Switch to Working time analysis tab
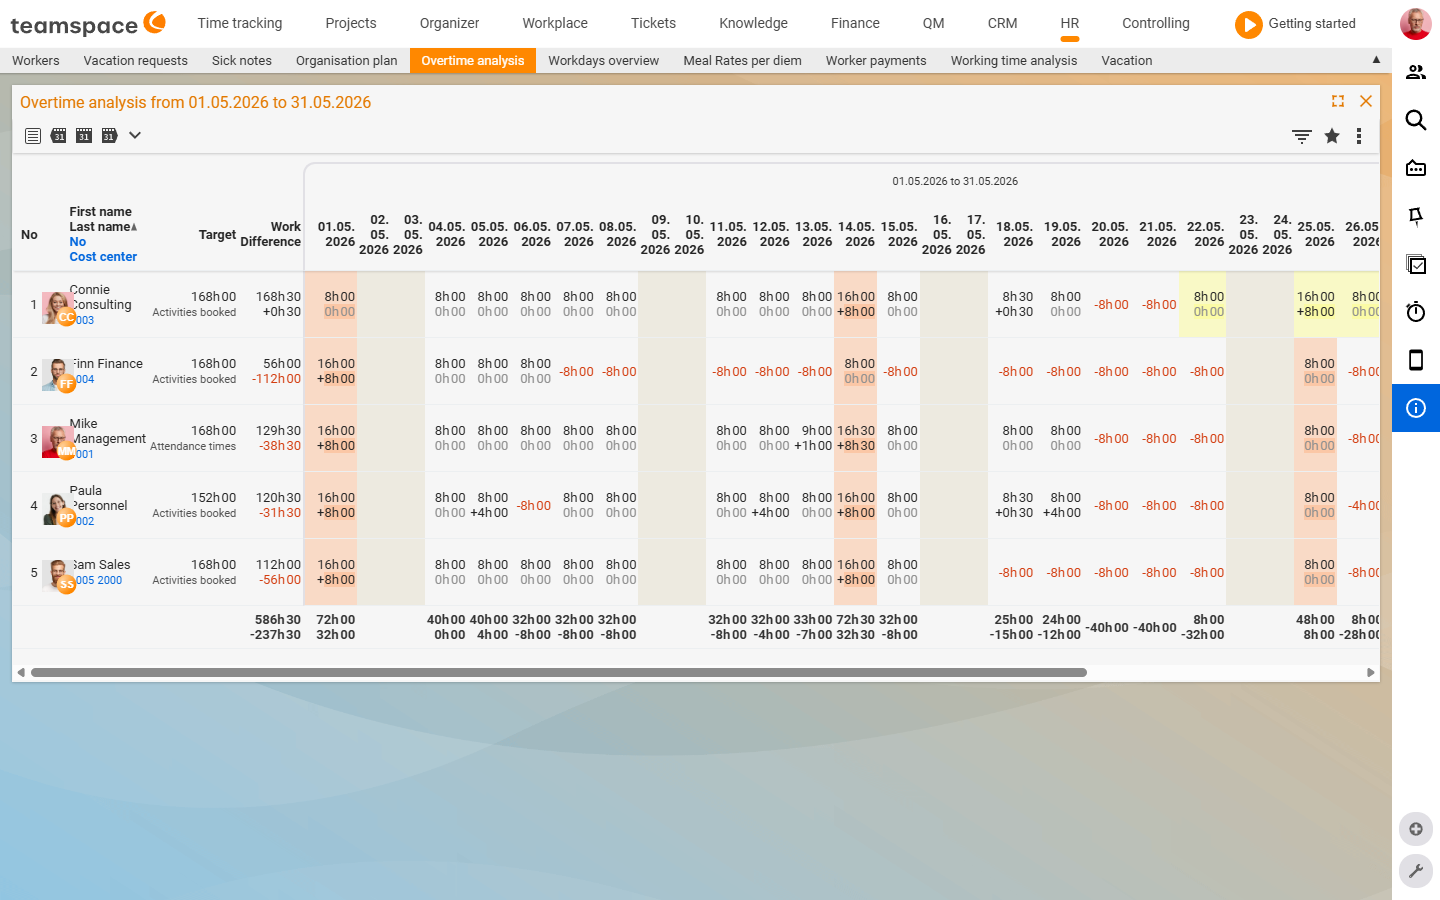Screen dimensions: 1440x900 1014,61
